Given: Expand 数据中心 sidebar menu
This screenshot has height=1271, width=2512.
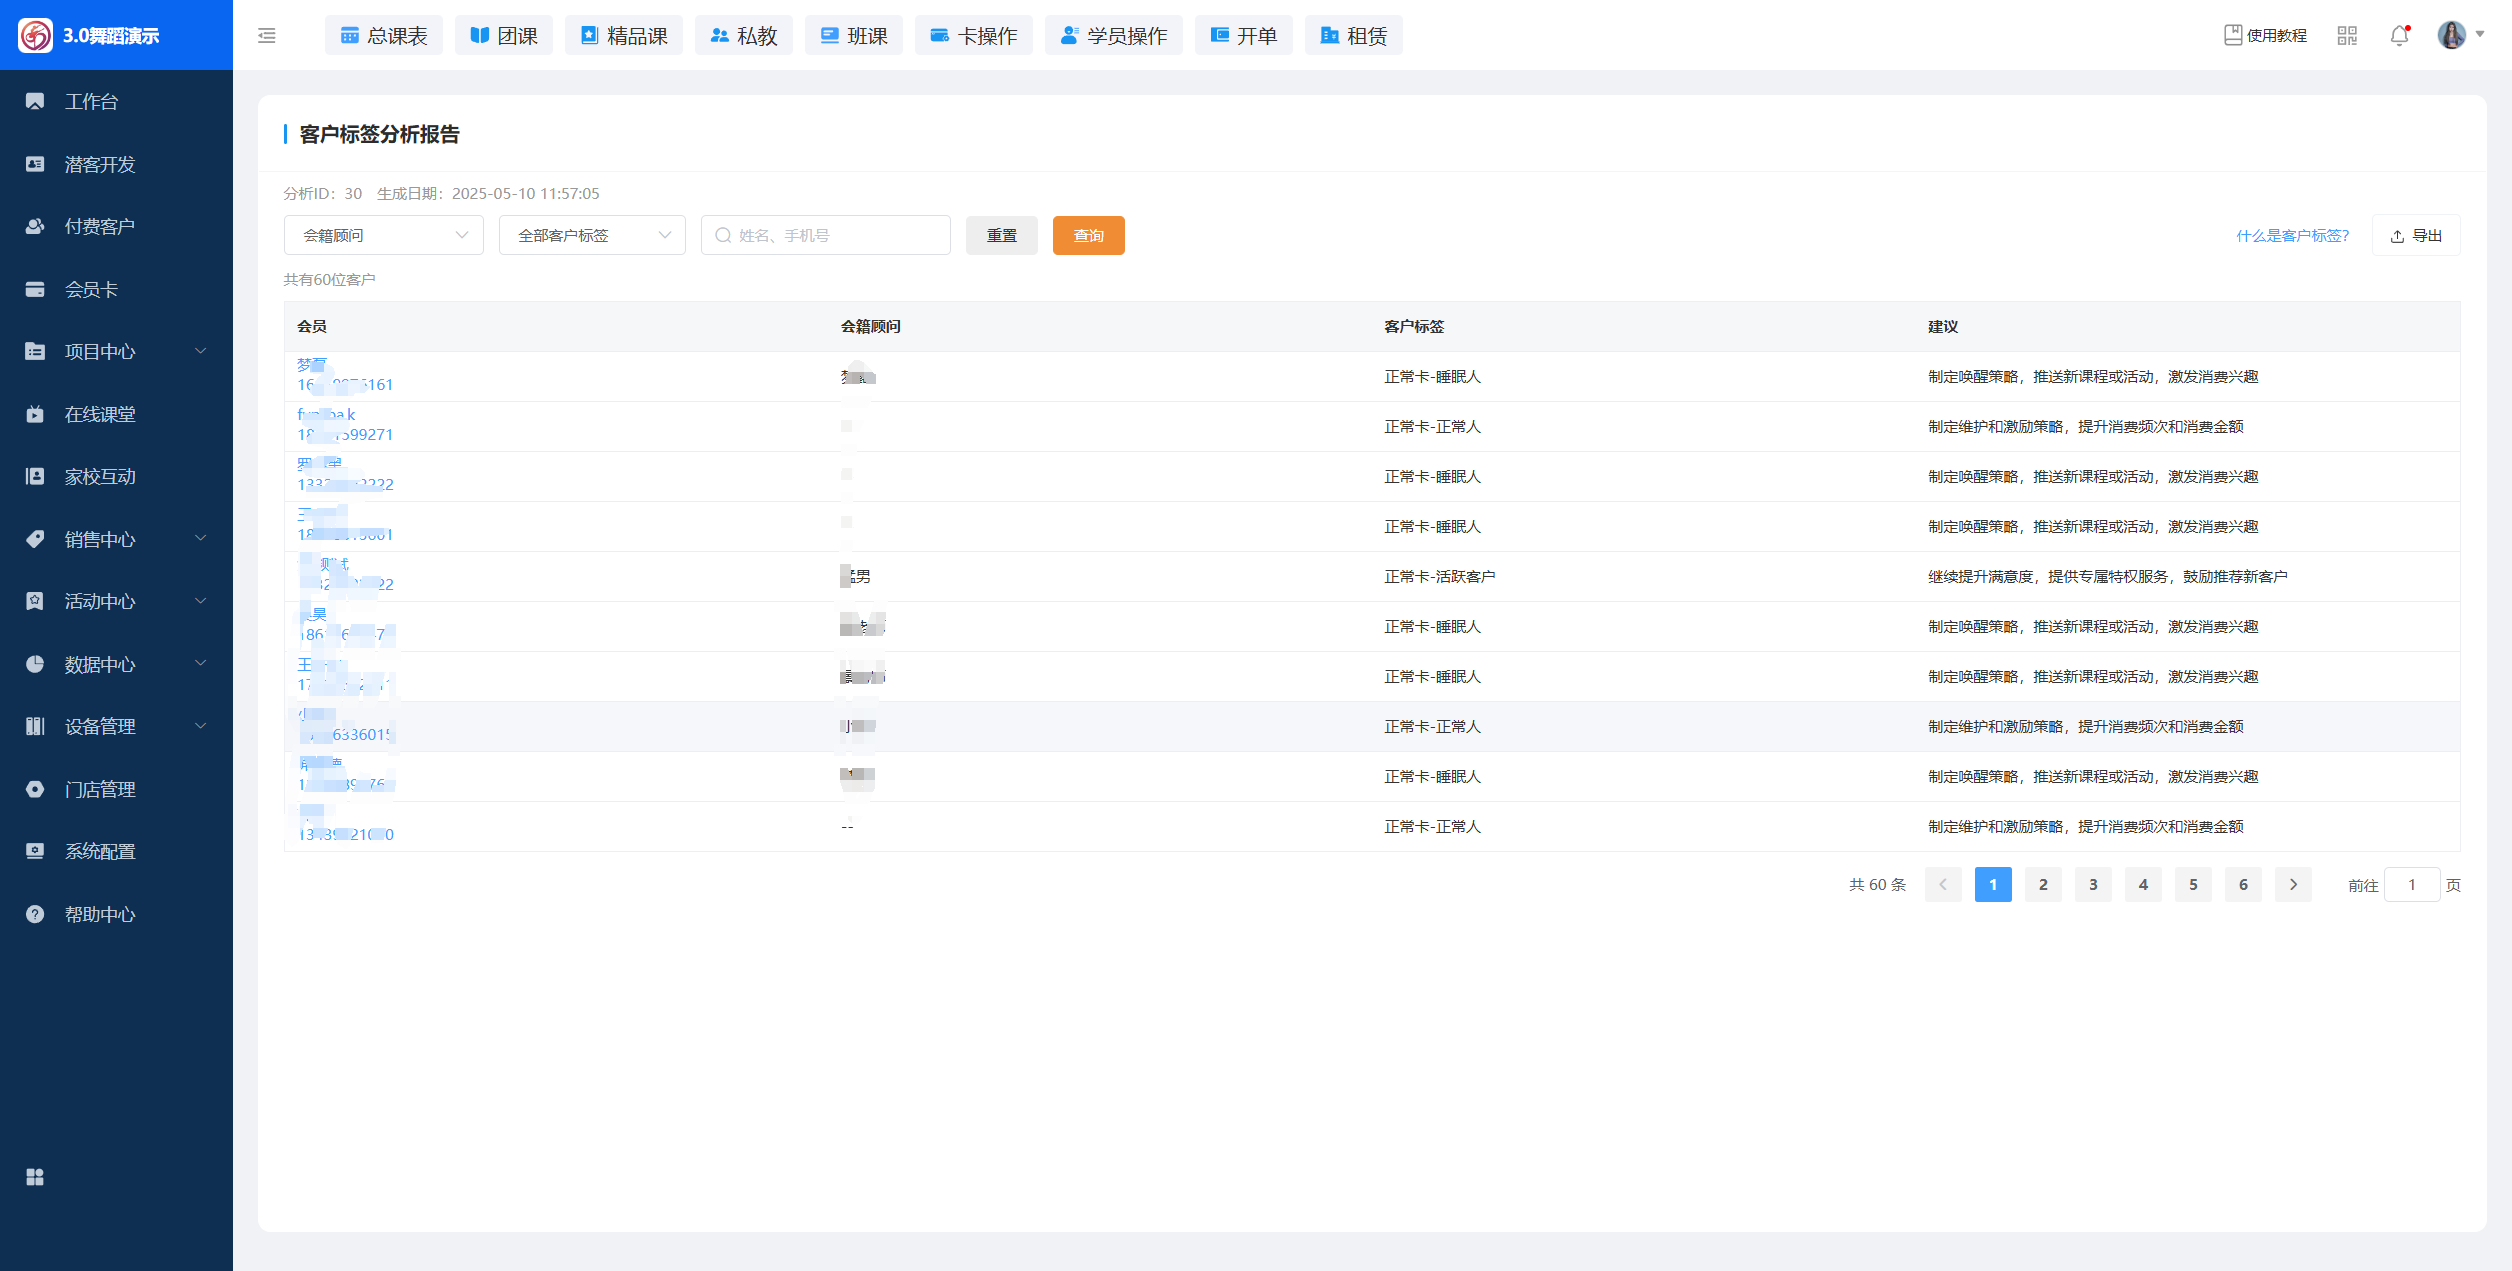Looking at the screenshot, I should pos(116,664).
